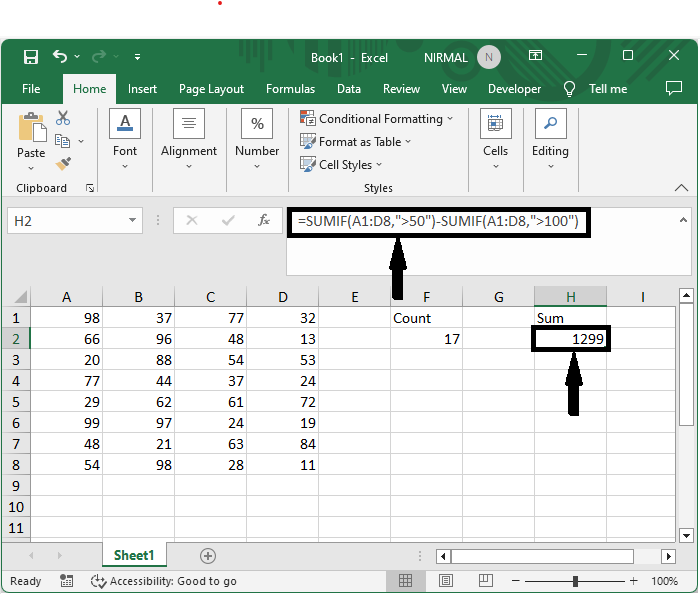Switch to the View tab
The width and height of the screenshot is (700, 594).
point(454,89)
